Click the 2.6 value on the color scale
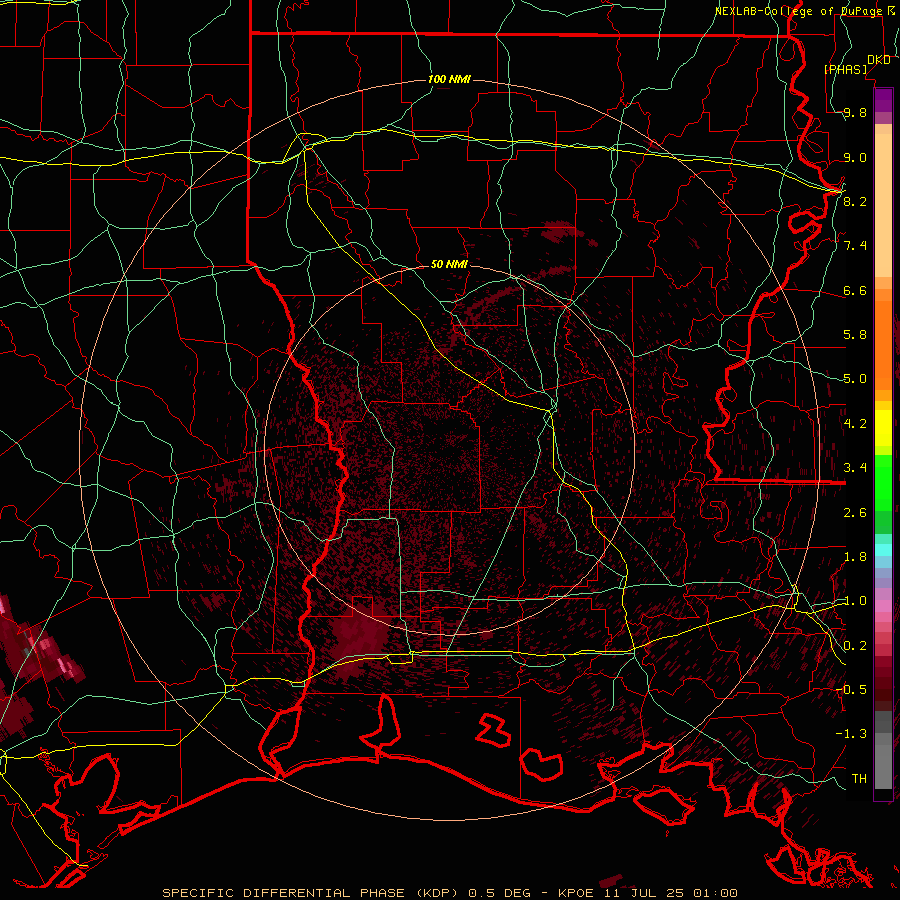 pyautogui.click(x=855, y=512)
